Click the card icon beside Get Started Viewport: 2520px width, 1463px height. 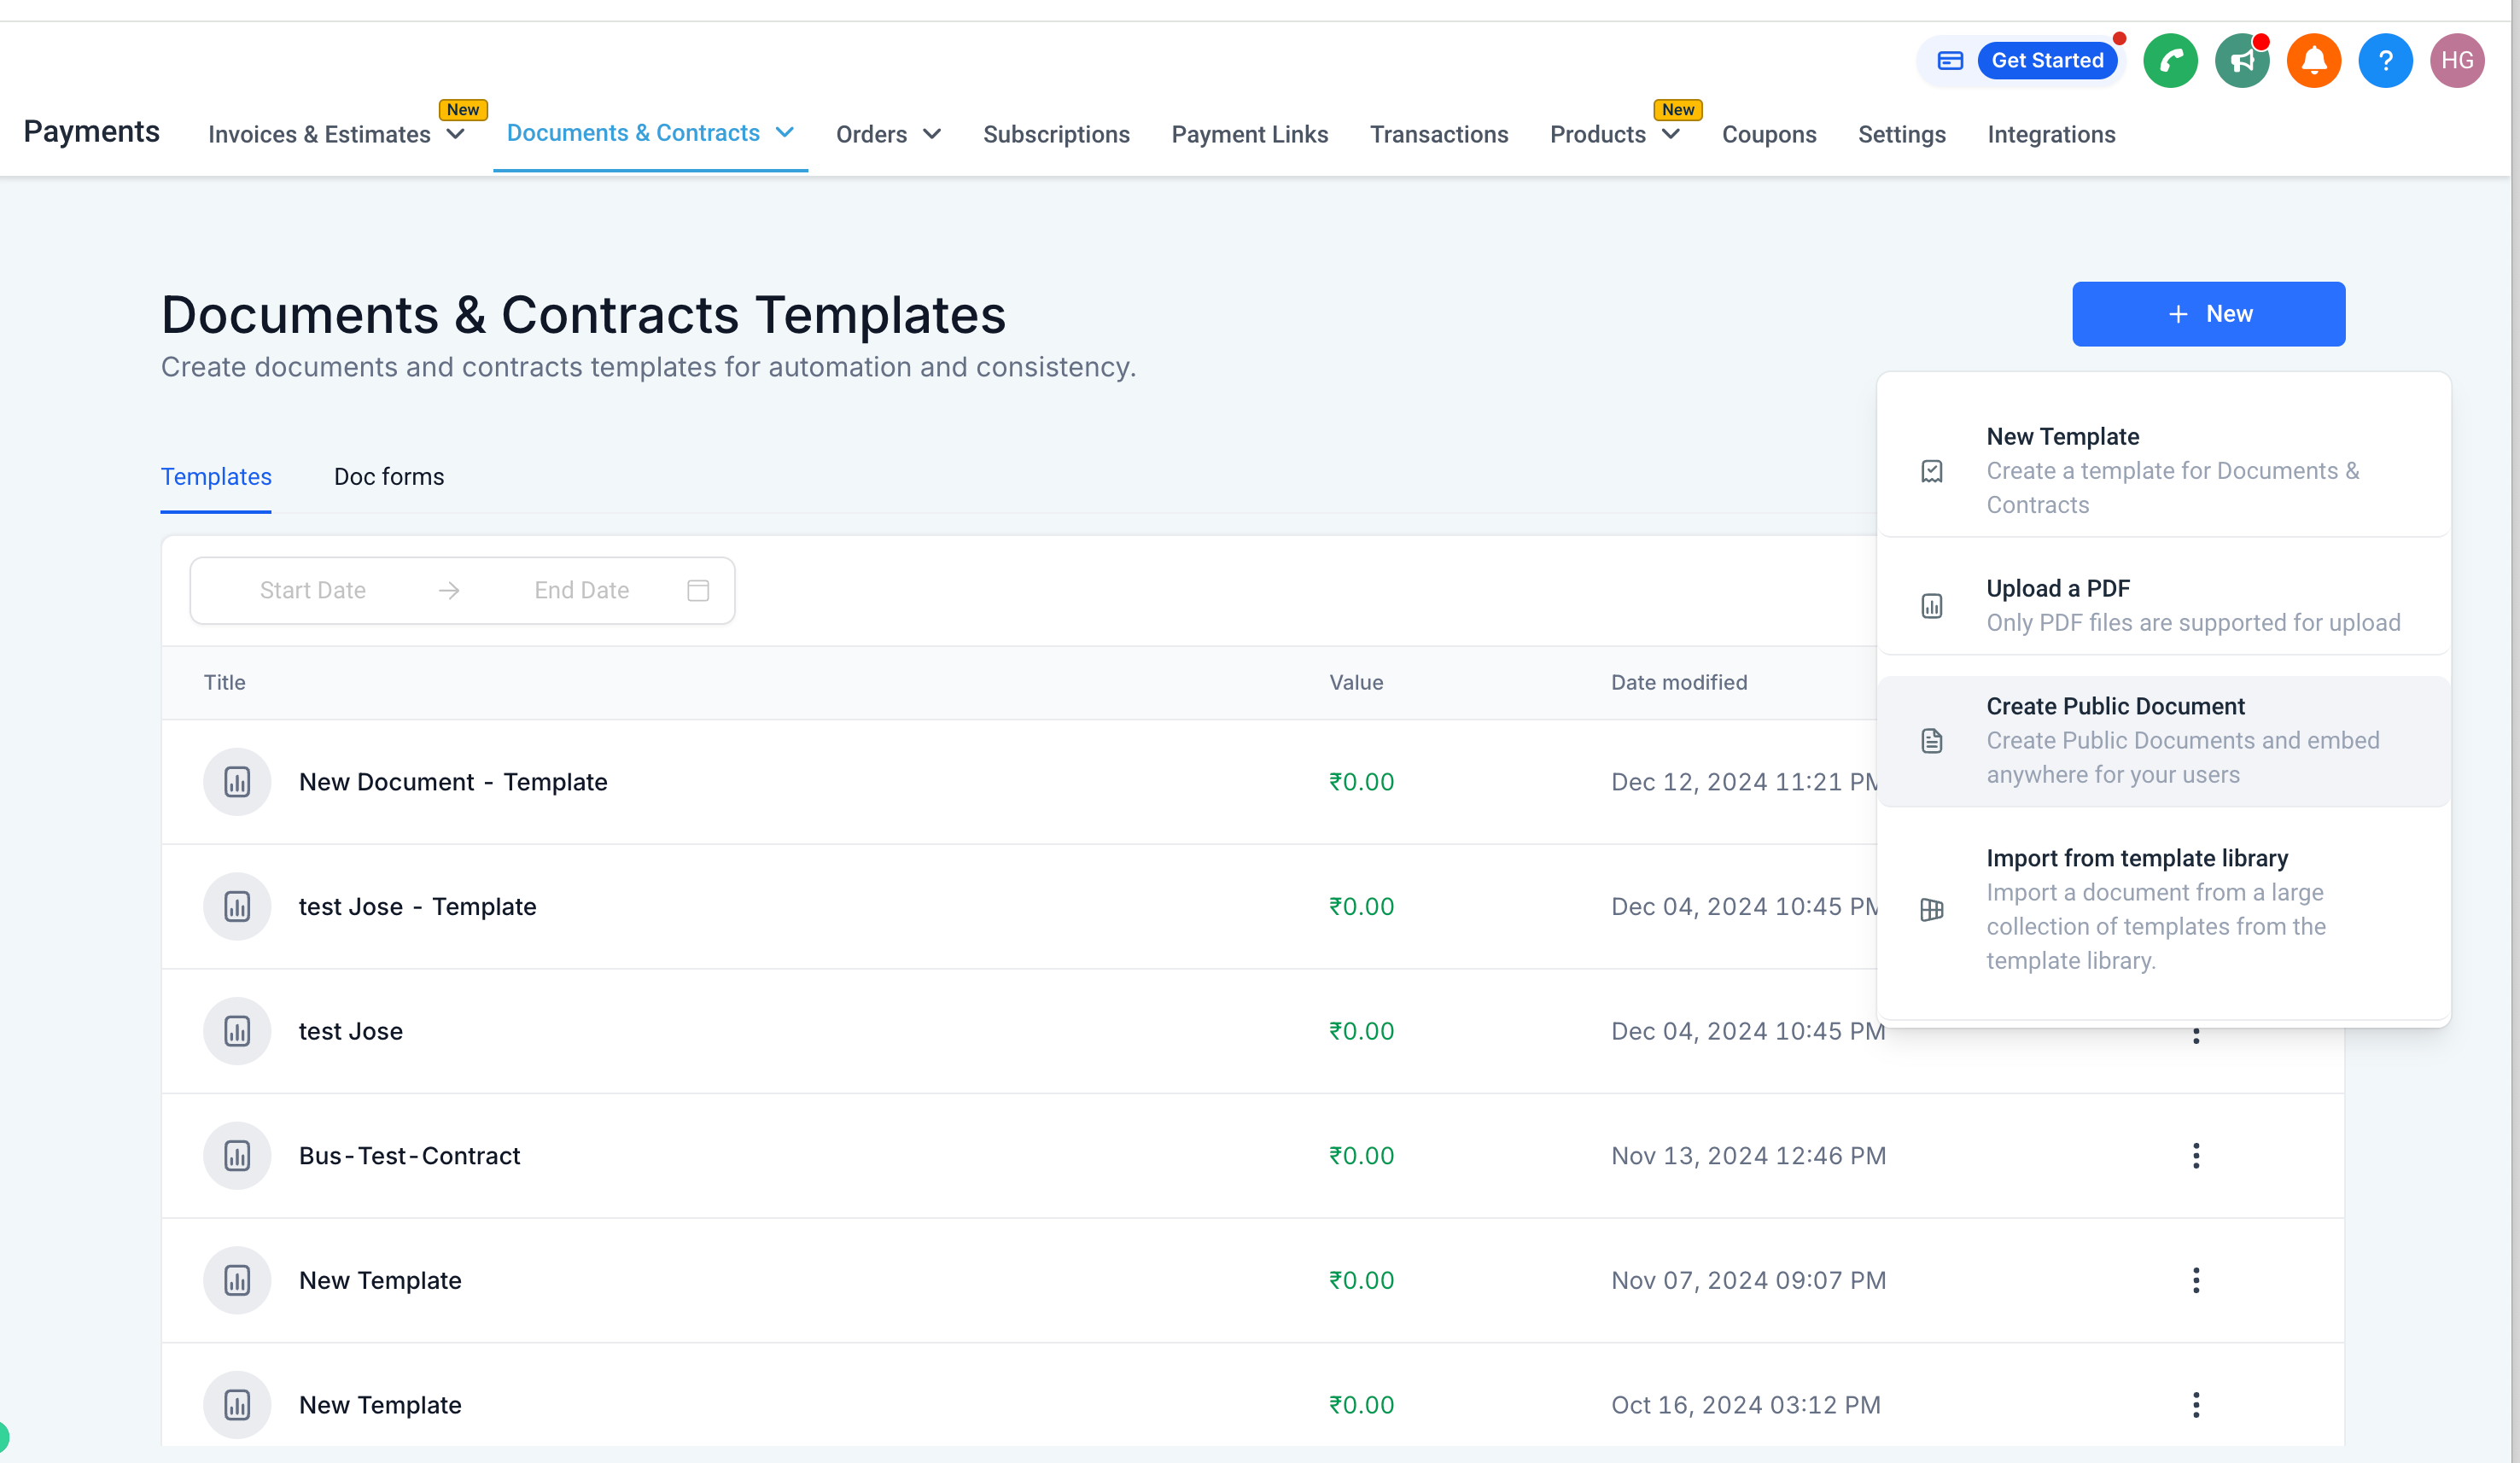(x=1950, y=60)
